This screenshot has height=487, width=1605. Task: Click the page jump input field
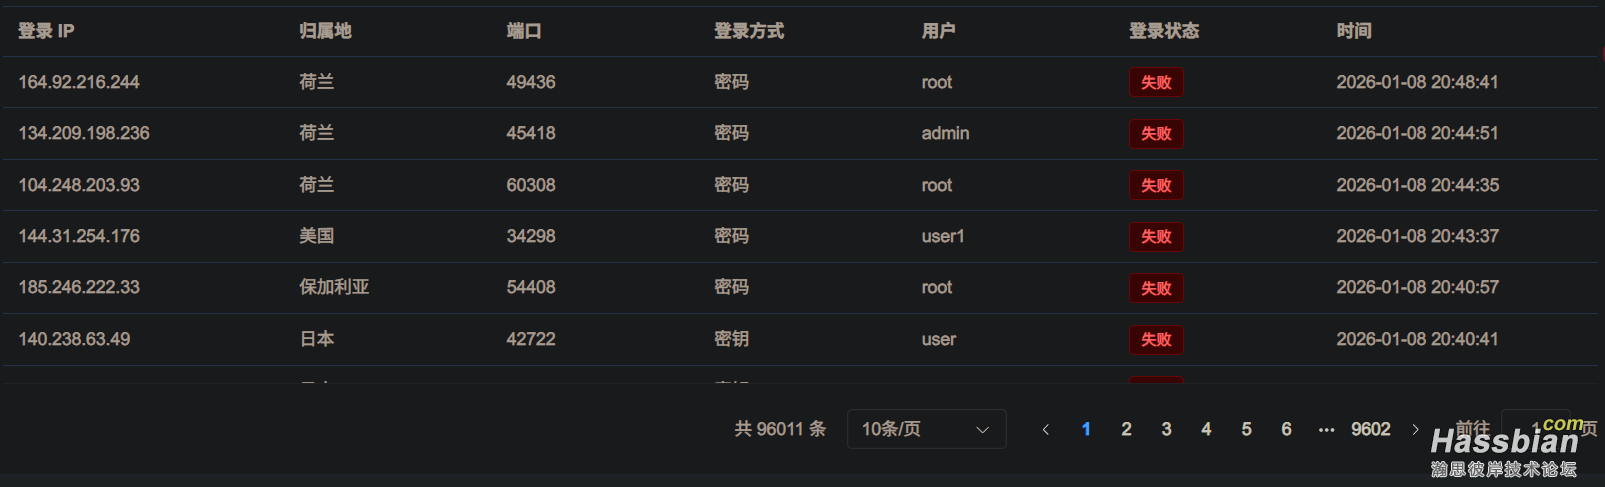pos(1535,428)
